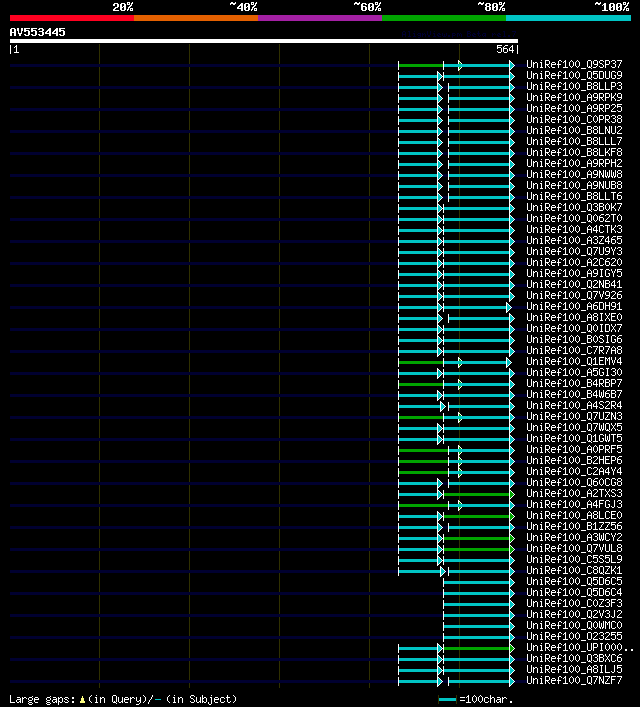Click the orange ~40% identity legend bar
Screen dimensions: 640x707
(196, 18)
